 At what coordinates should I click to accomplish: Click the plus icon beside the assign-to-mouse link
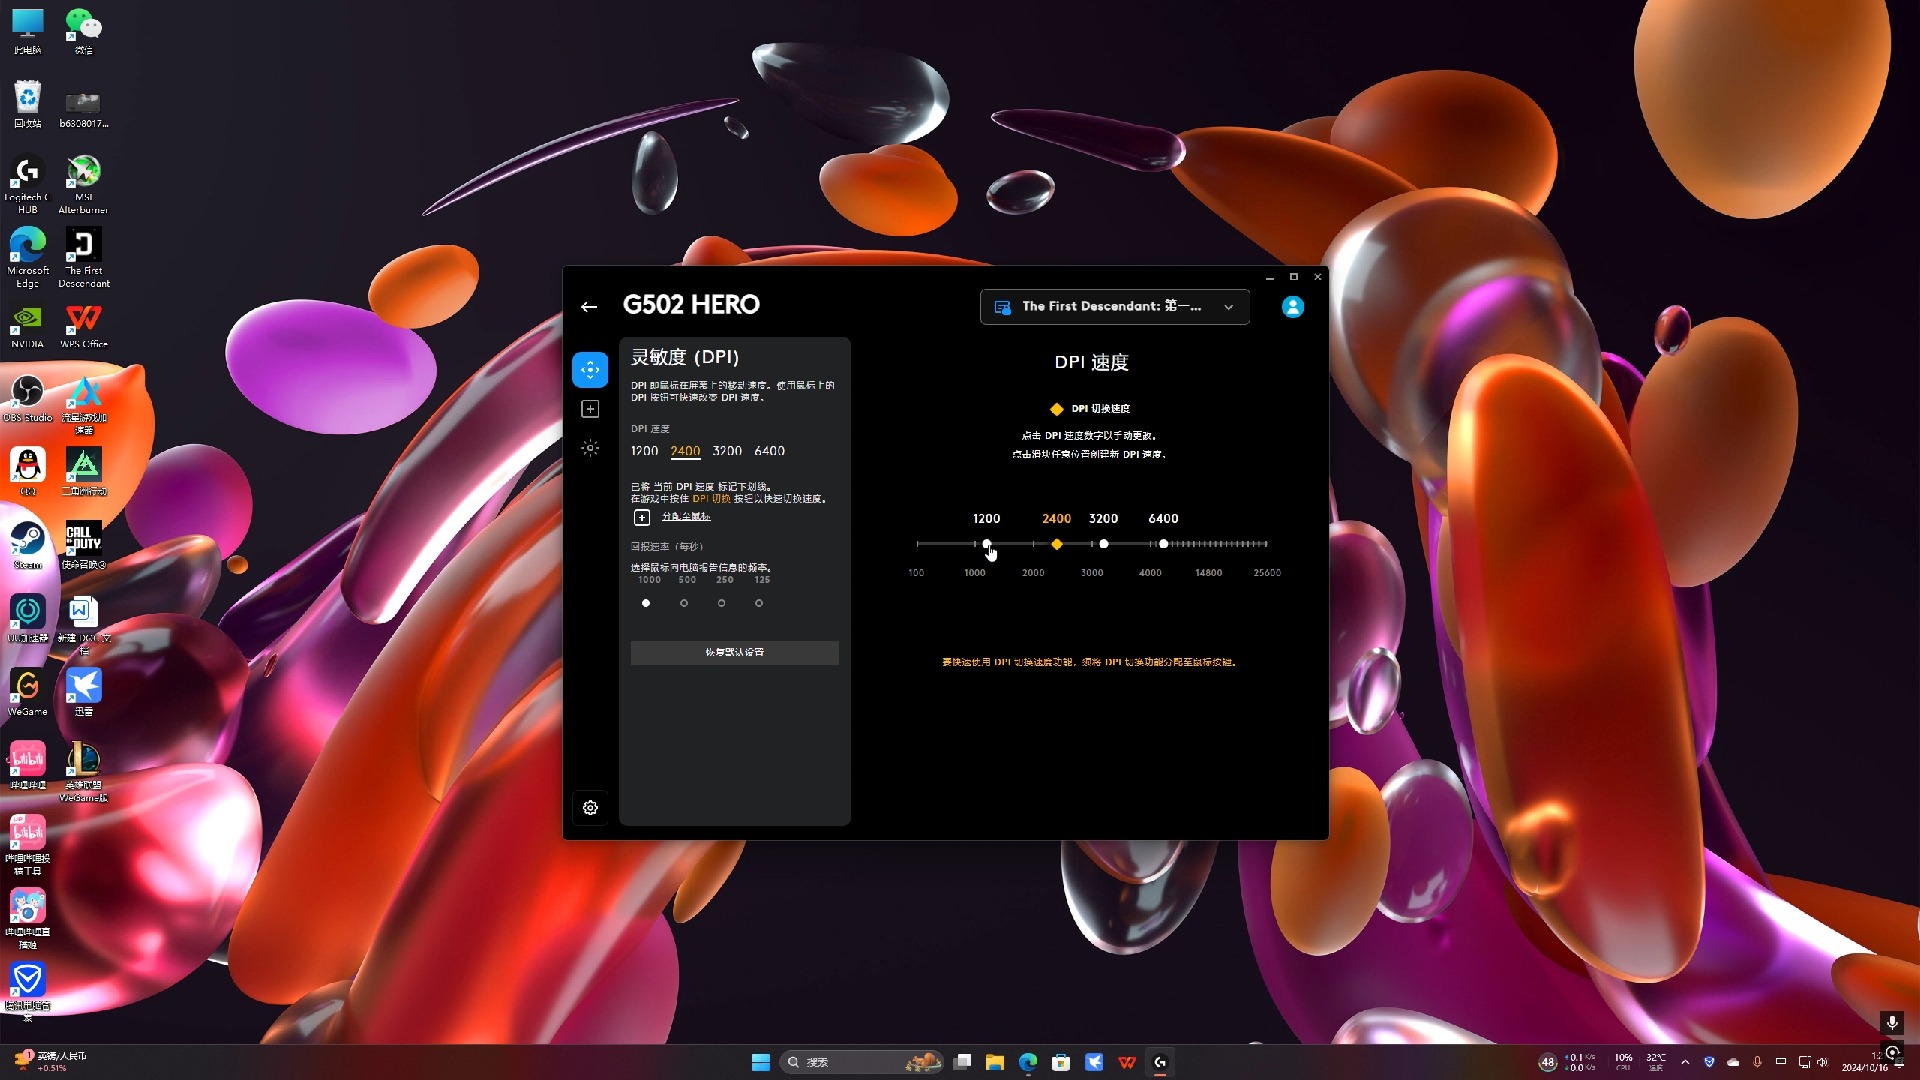point(642,517)
